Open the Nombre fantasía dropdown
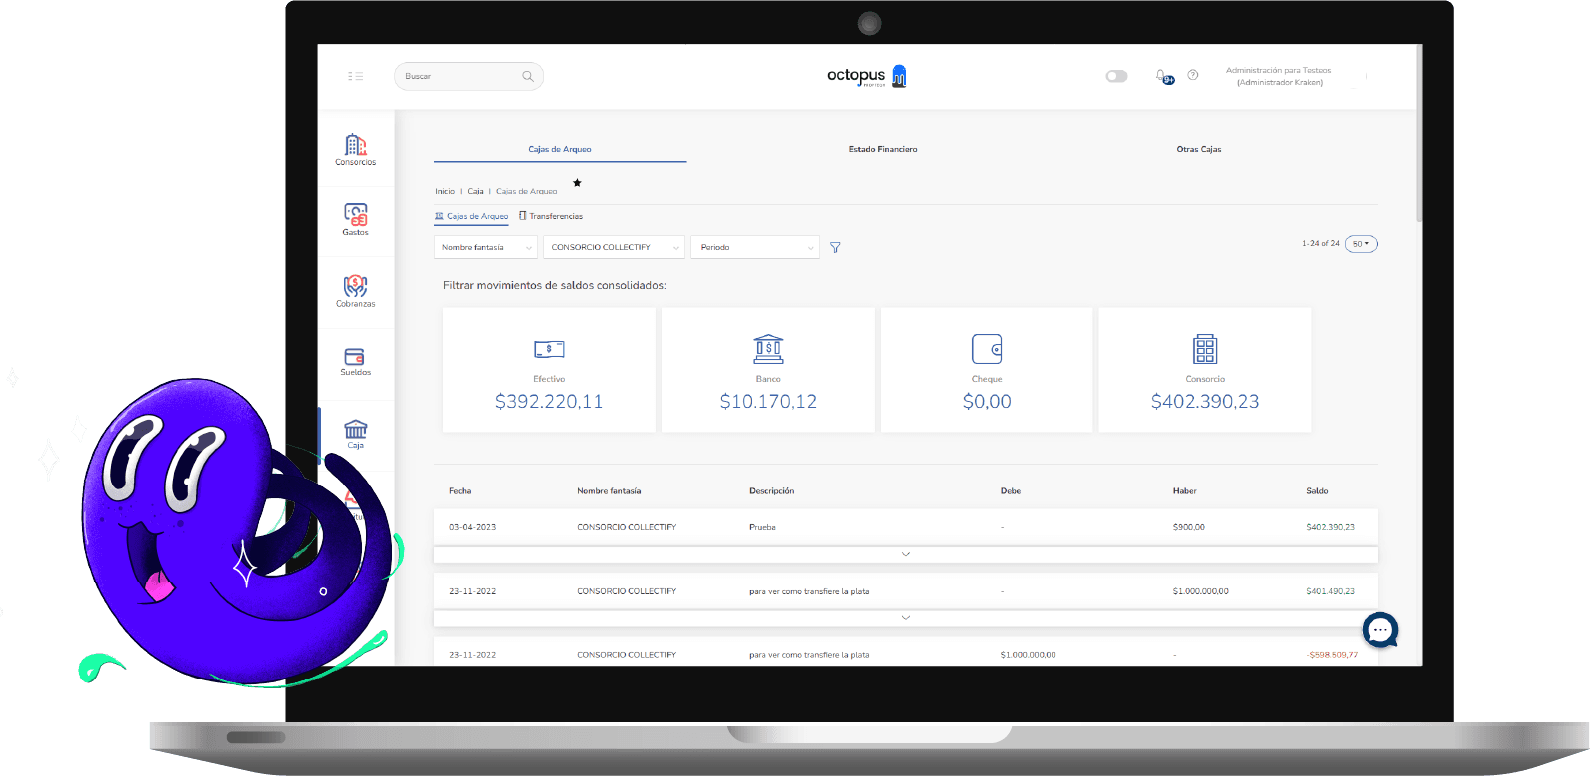 486,247
